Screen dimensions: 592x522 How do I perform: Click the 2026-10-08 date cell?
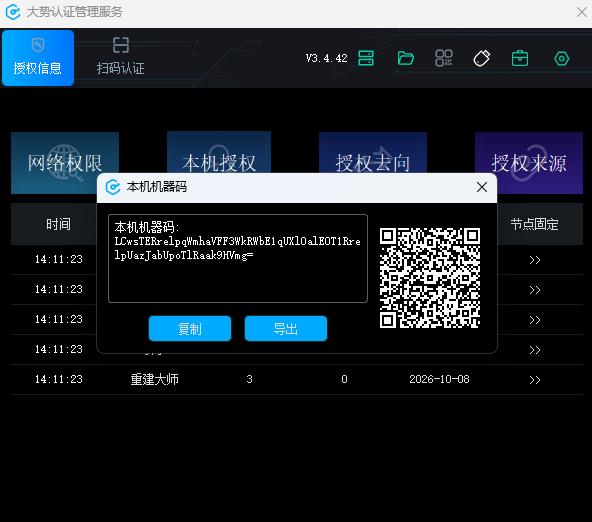click(439, 379)
